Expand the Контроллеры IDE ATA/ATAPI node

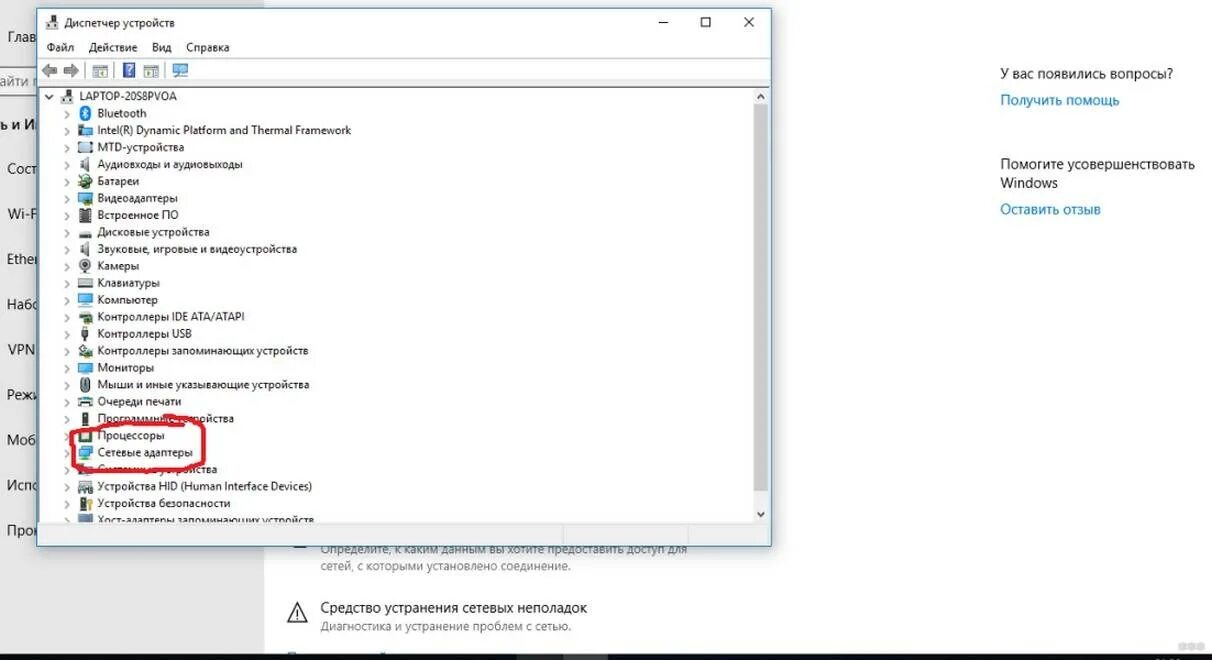pyautogui.click(x=67, y=317)
